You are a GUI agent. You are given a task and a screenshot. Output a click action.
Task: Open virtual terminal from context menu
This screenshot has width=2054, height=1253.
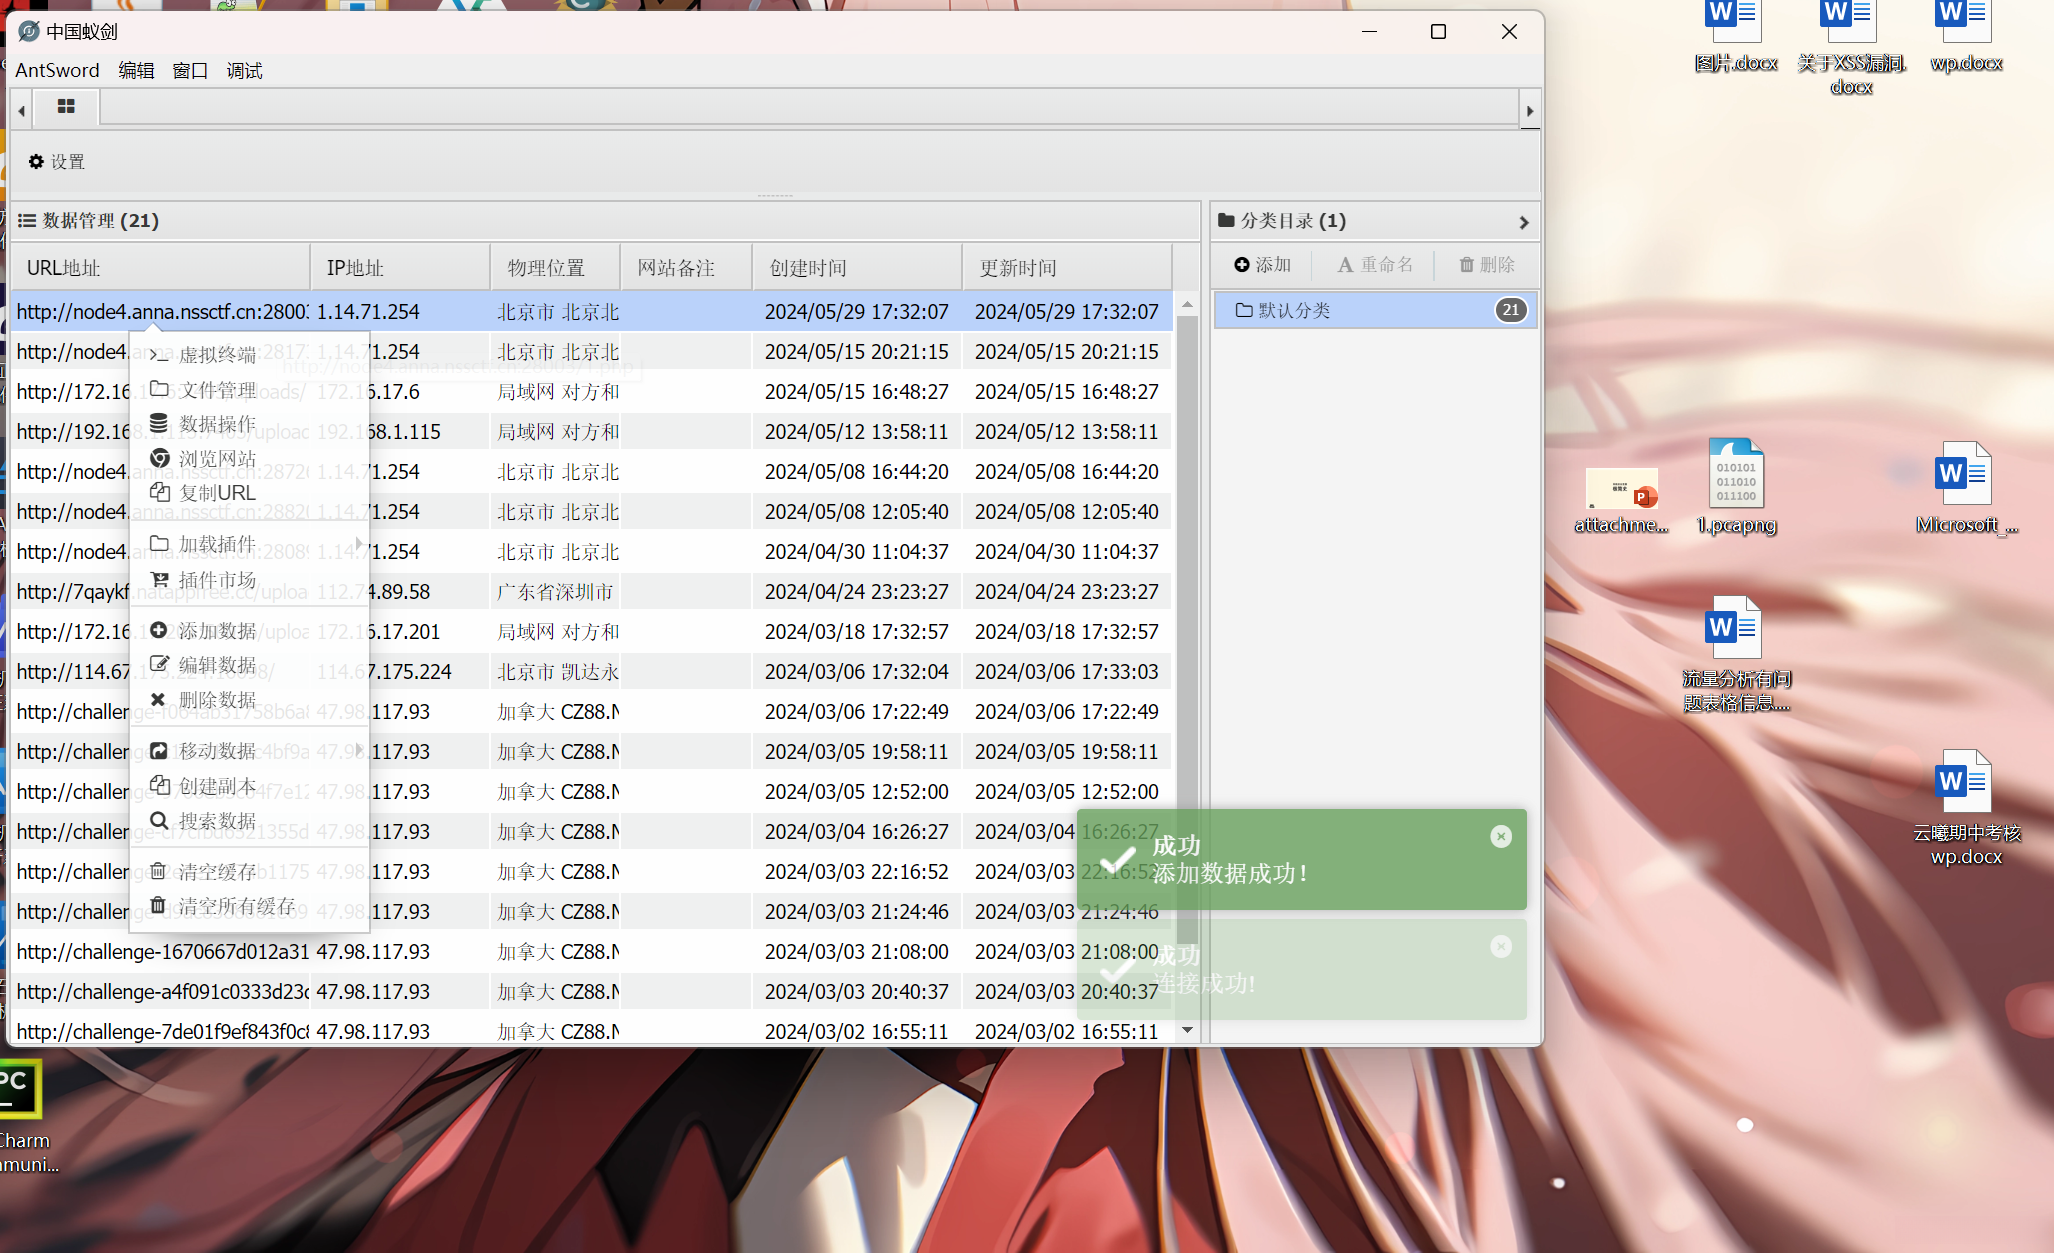216,355
